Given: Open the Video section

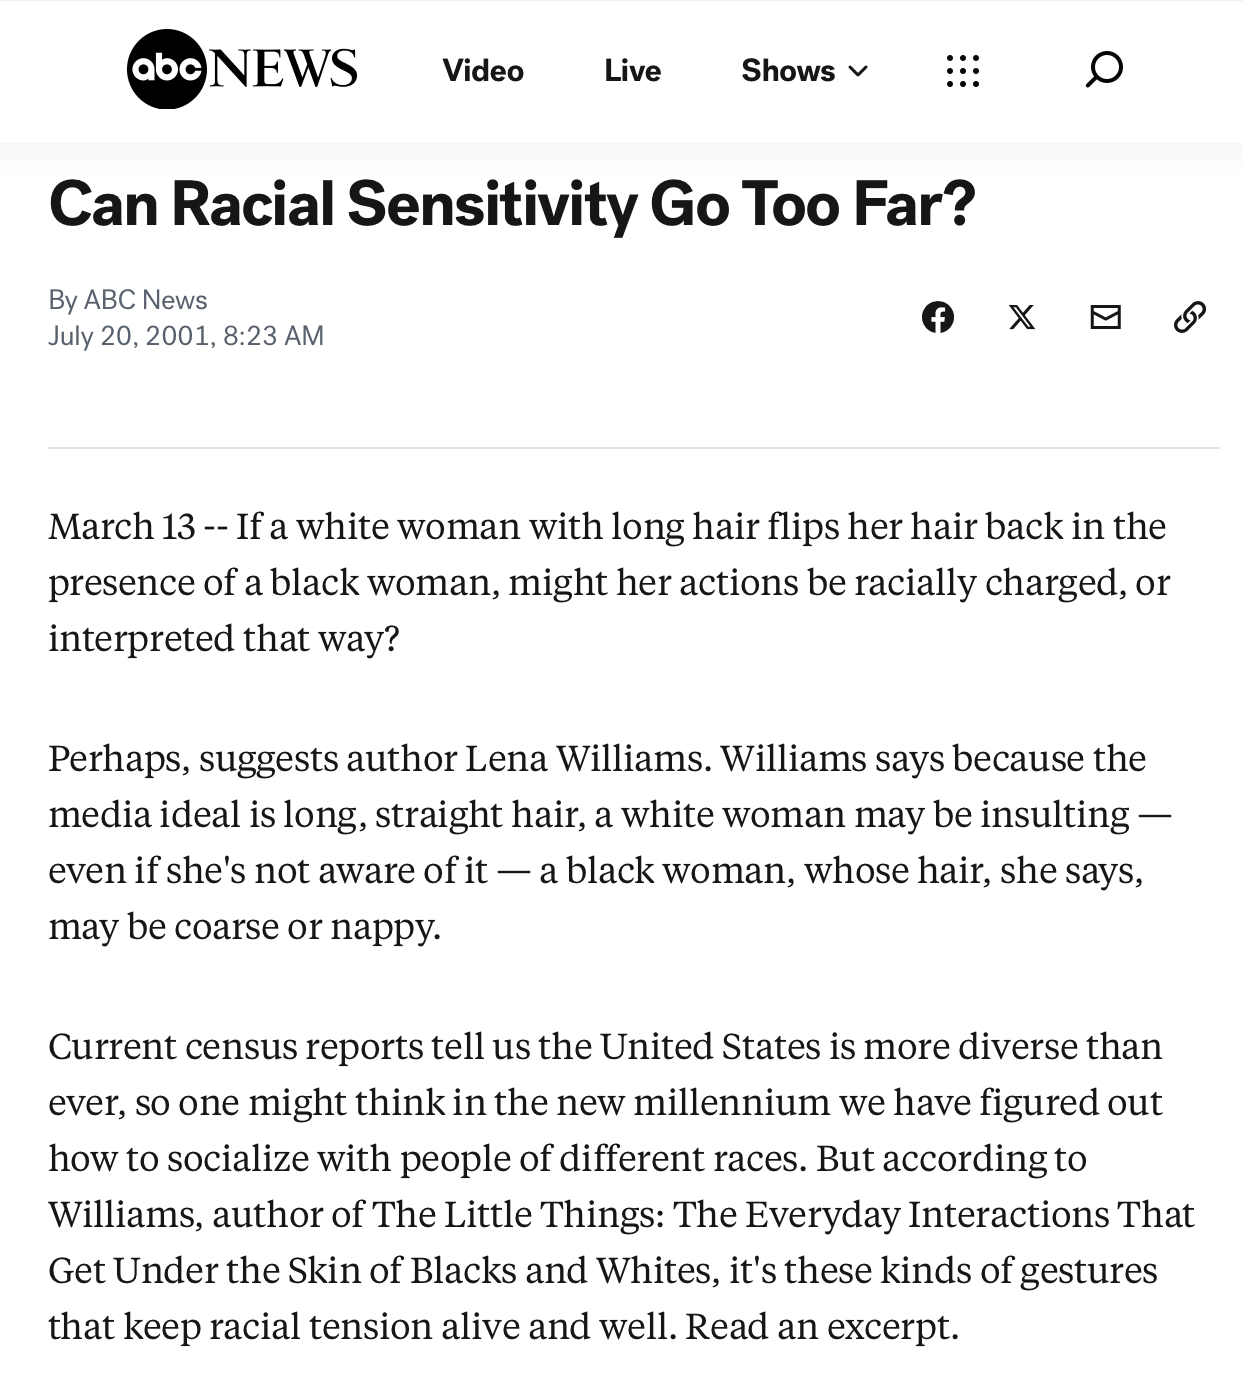Looking at the screenshot, I should (483, 71).
